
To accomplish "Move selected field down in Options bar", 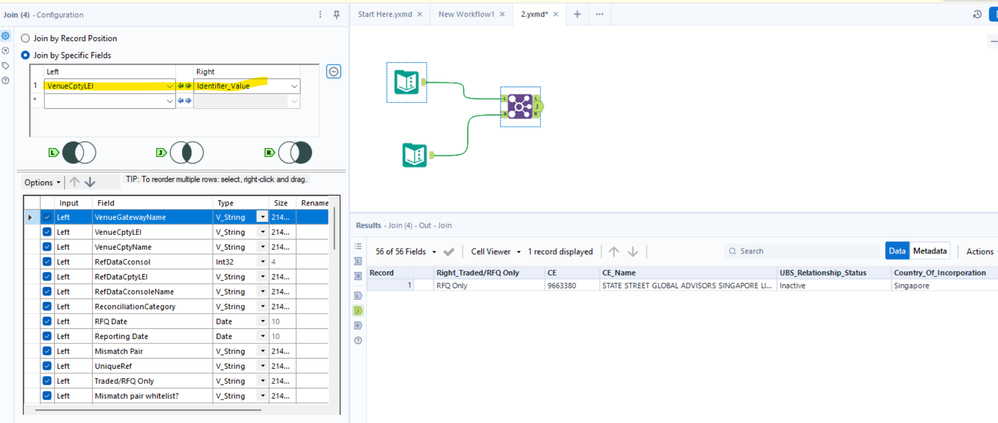I will tap(90, 182).
